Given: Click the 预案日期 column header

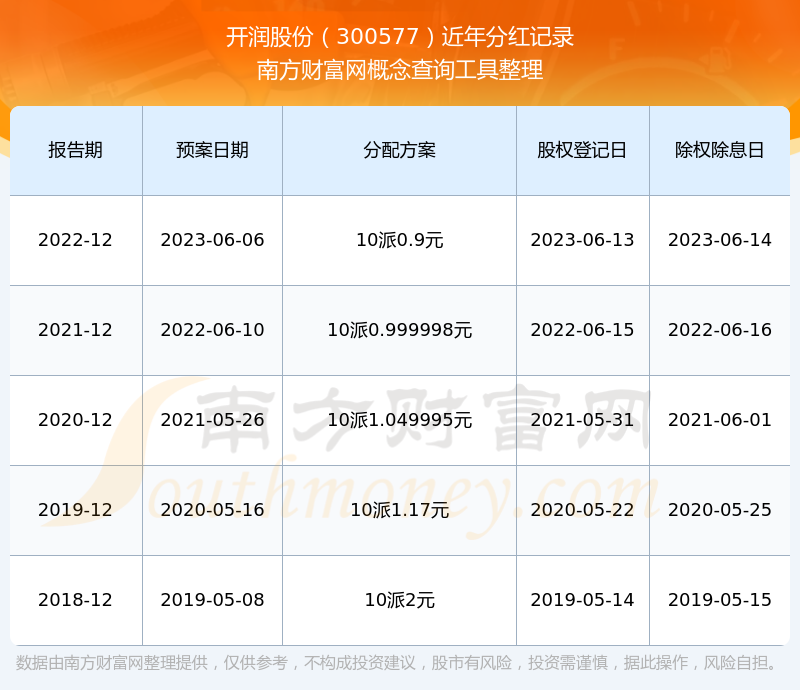Looking at the screenshot, I should (212, 150).
